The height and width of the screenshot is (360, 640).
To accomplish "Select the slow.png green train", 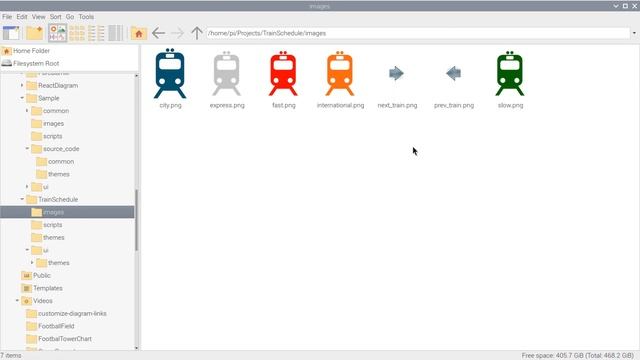I will pos(510,79).
